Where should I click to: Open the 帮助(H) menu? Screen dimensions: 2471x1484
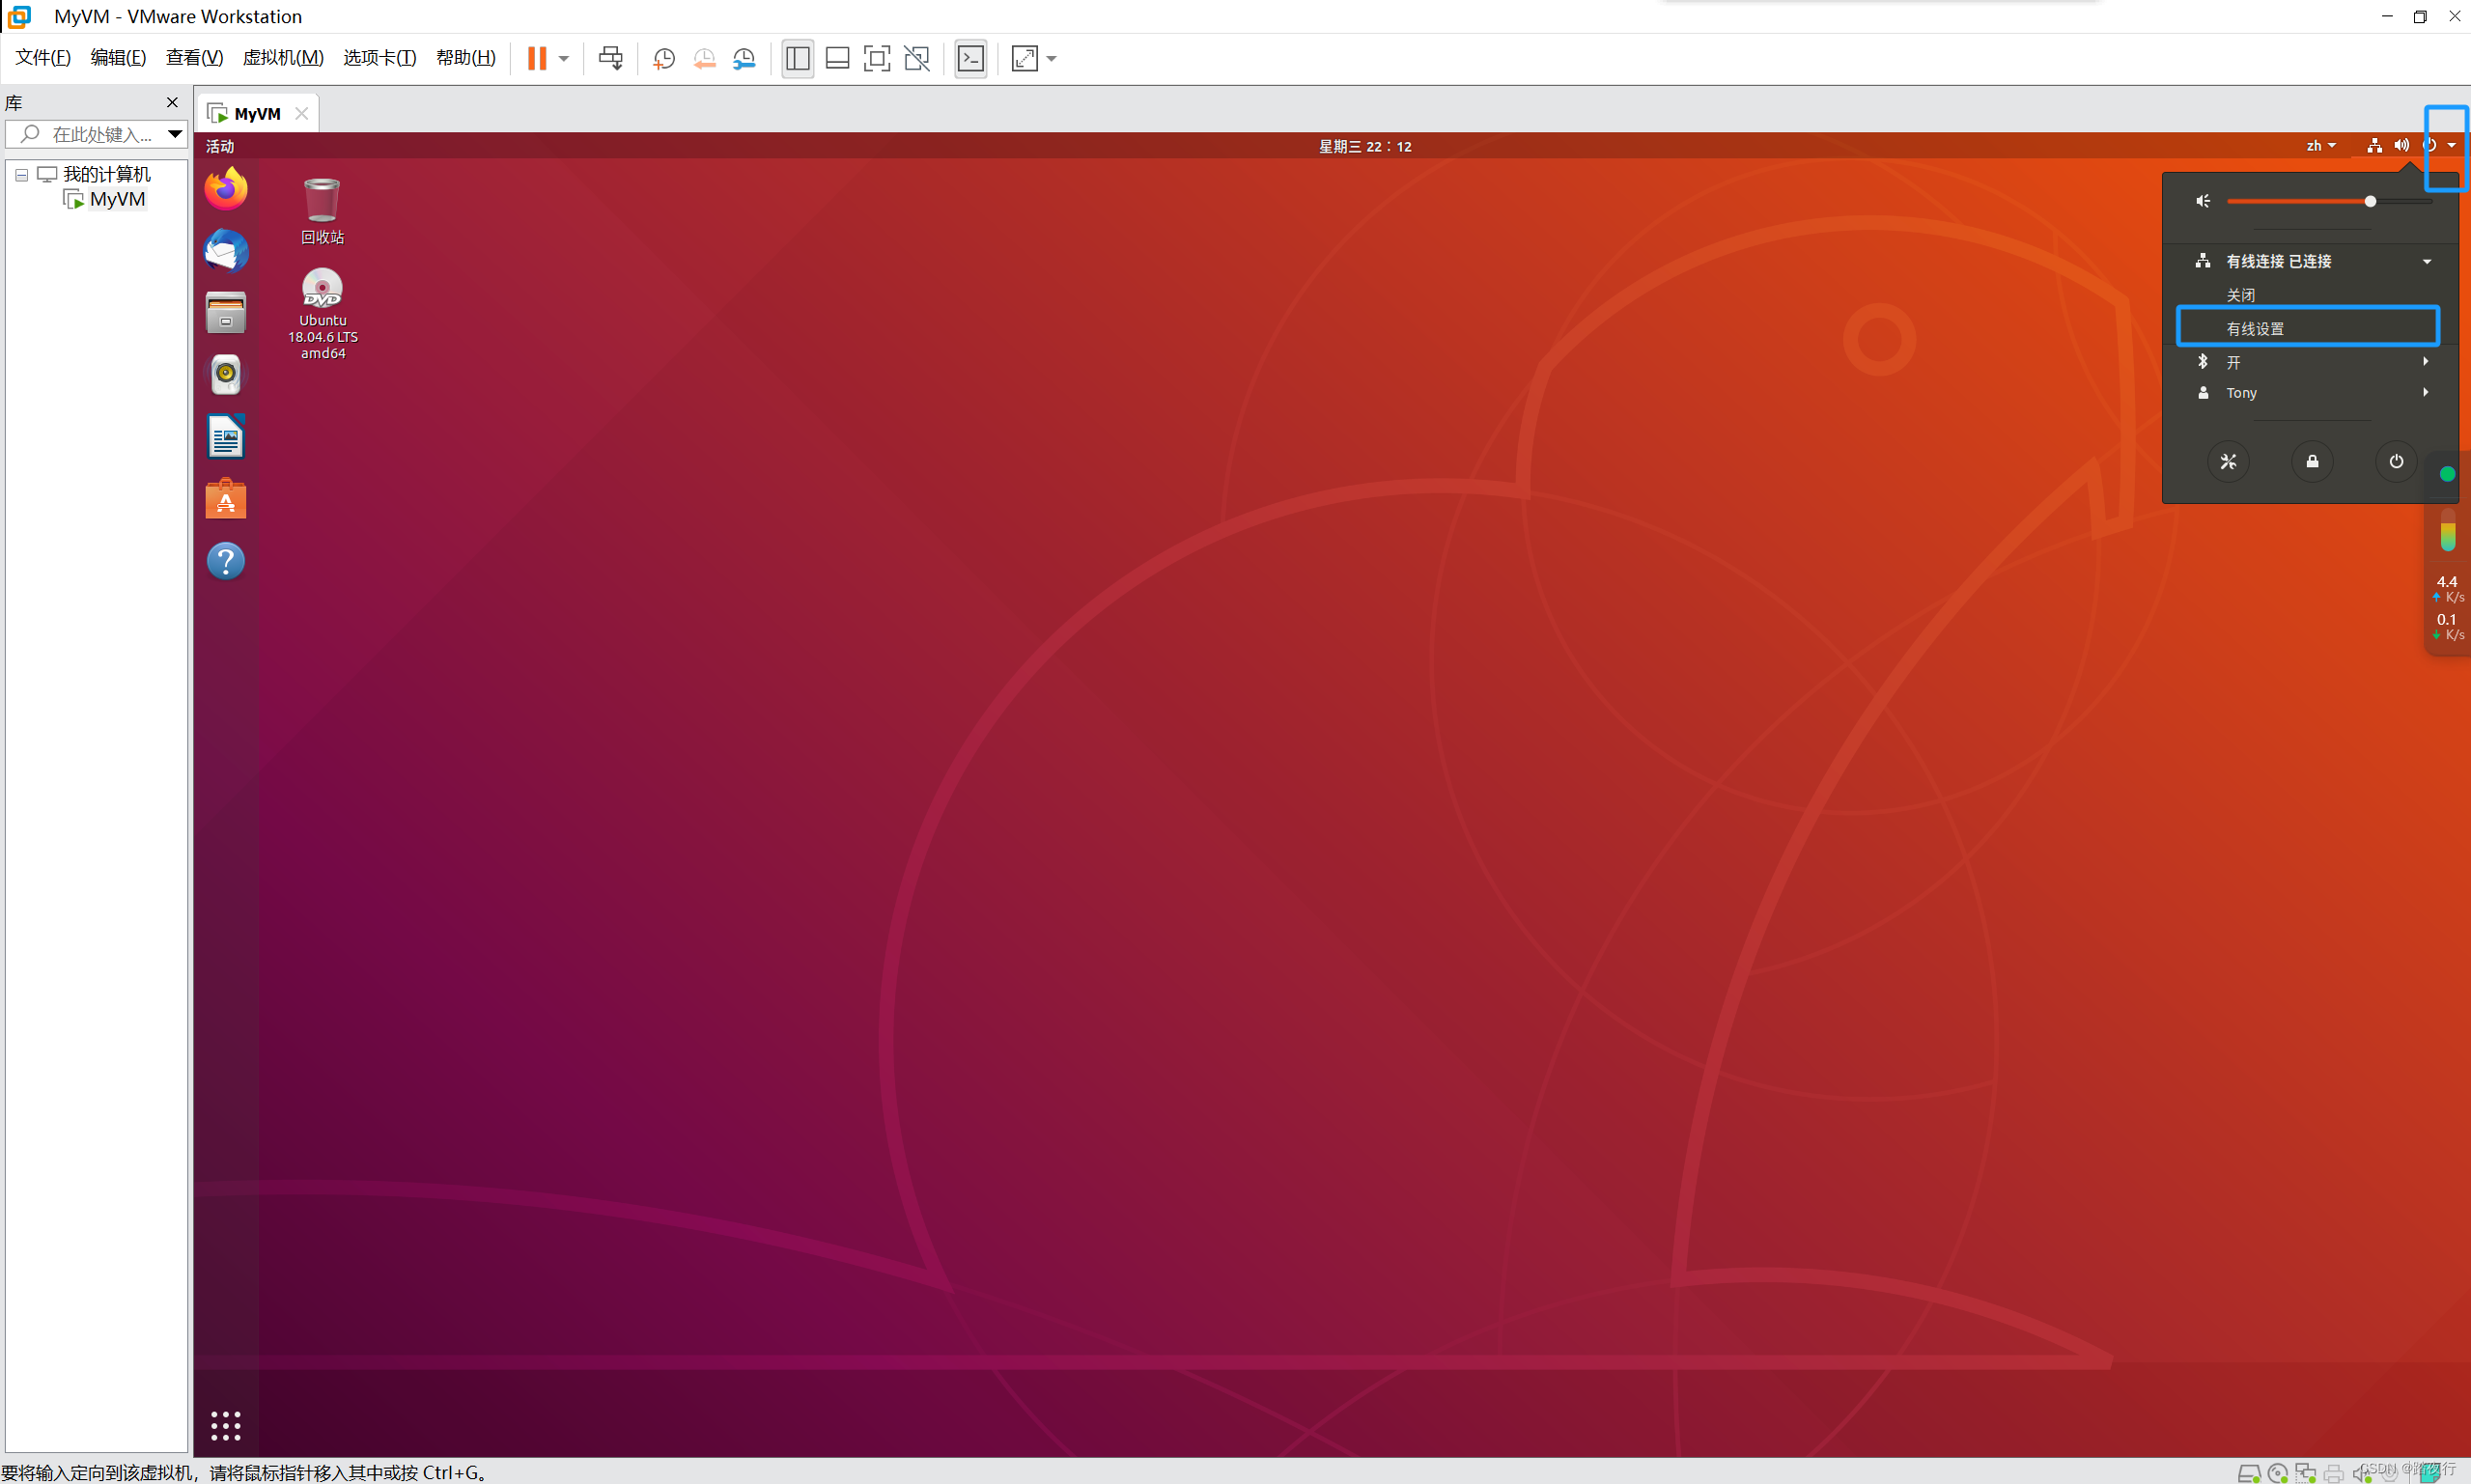466,57
